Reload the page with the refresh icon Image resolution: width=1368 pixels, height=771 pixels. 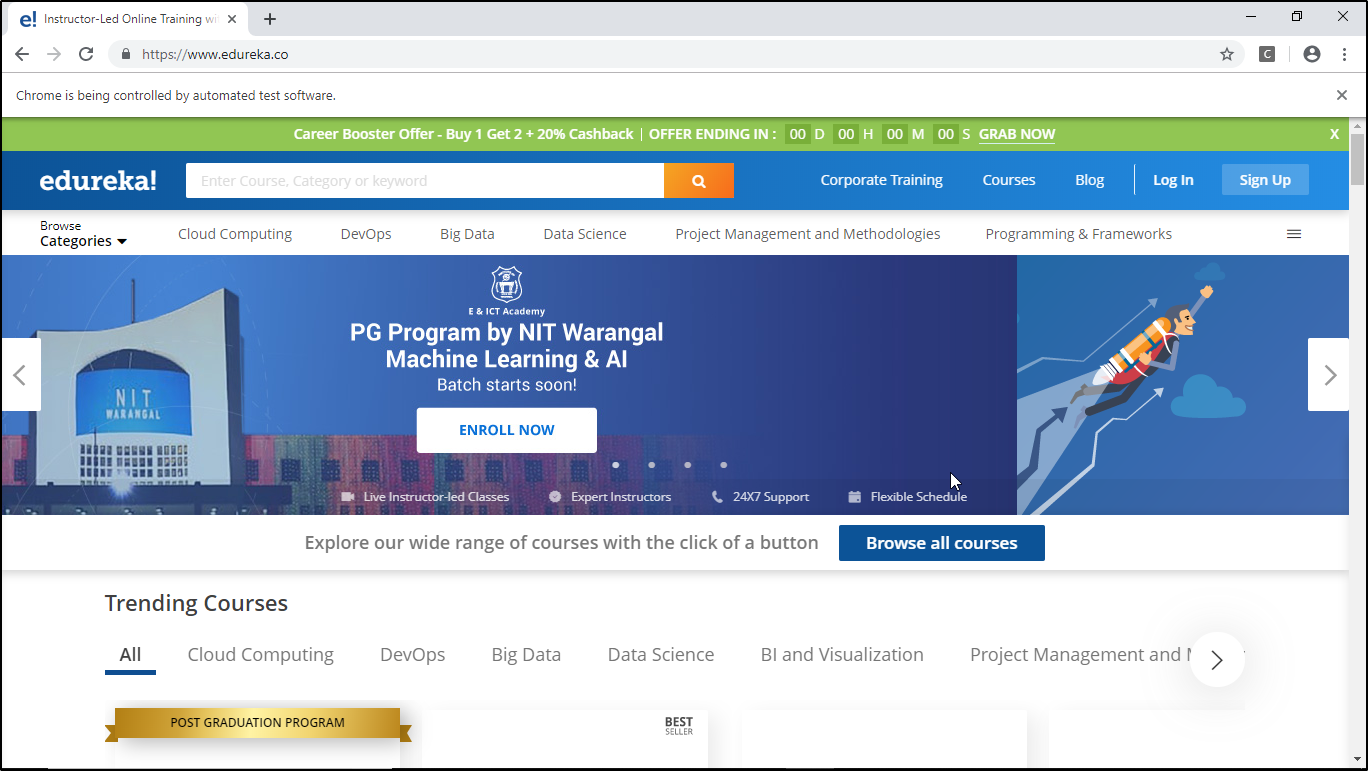click(x=86, y=54)
